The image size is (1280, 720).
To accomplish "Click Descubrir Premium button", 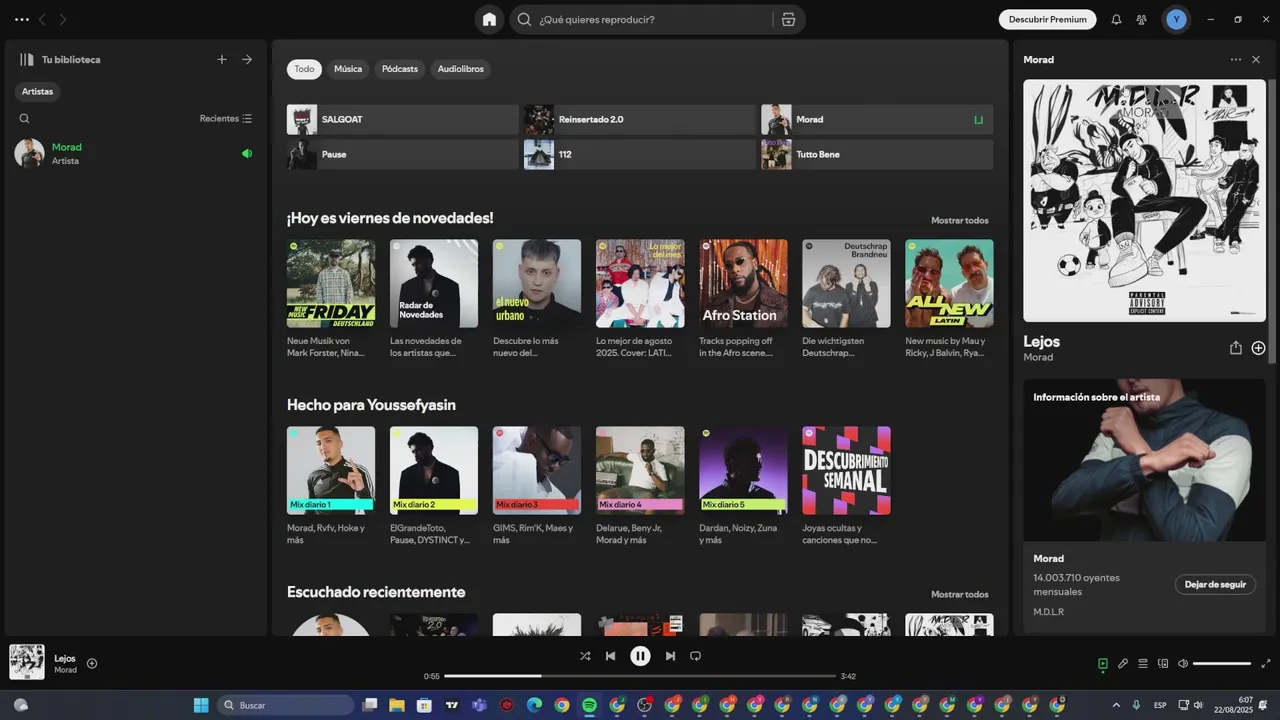I will (x=1047, y=19).
